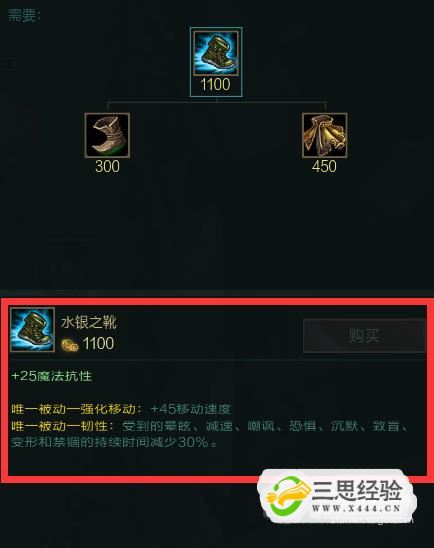This screenshot has height=548, width=434.
Task: Click the Boots of Speed component icon
Action: tap(107, 135)
